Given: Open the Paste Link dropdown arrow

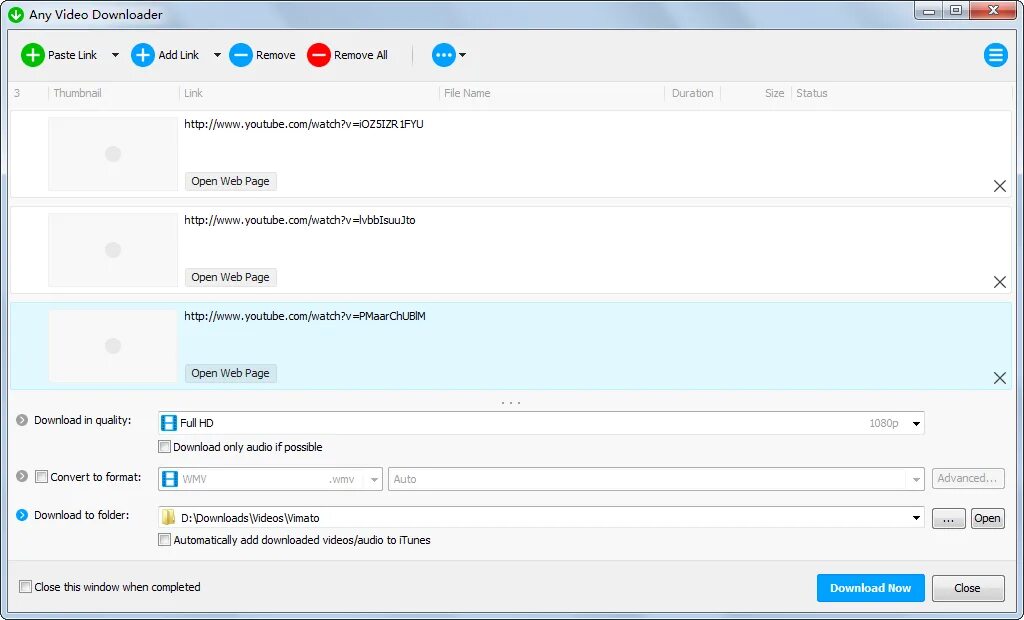Looking at the screenshot, I should [x=115, y=55].
